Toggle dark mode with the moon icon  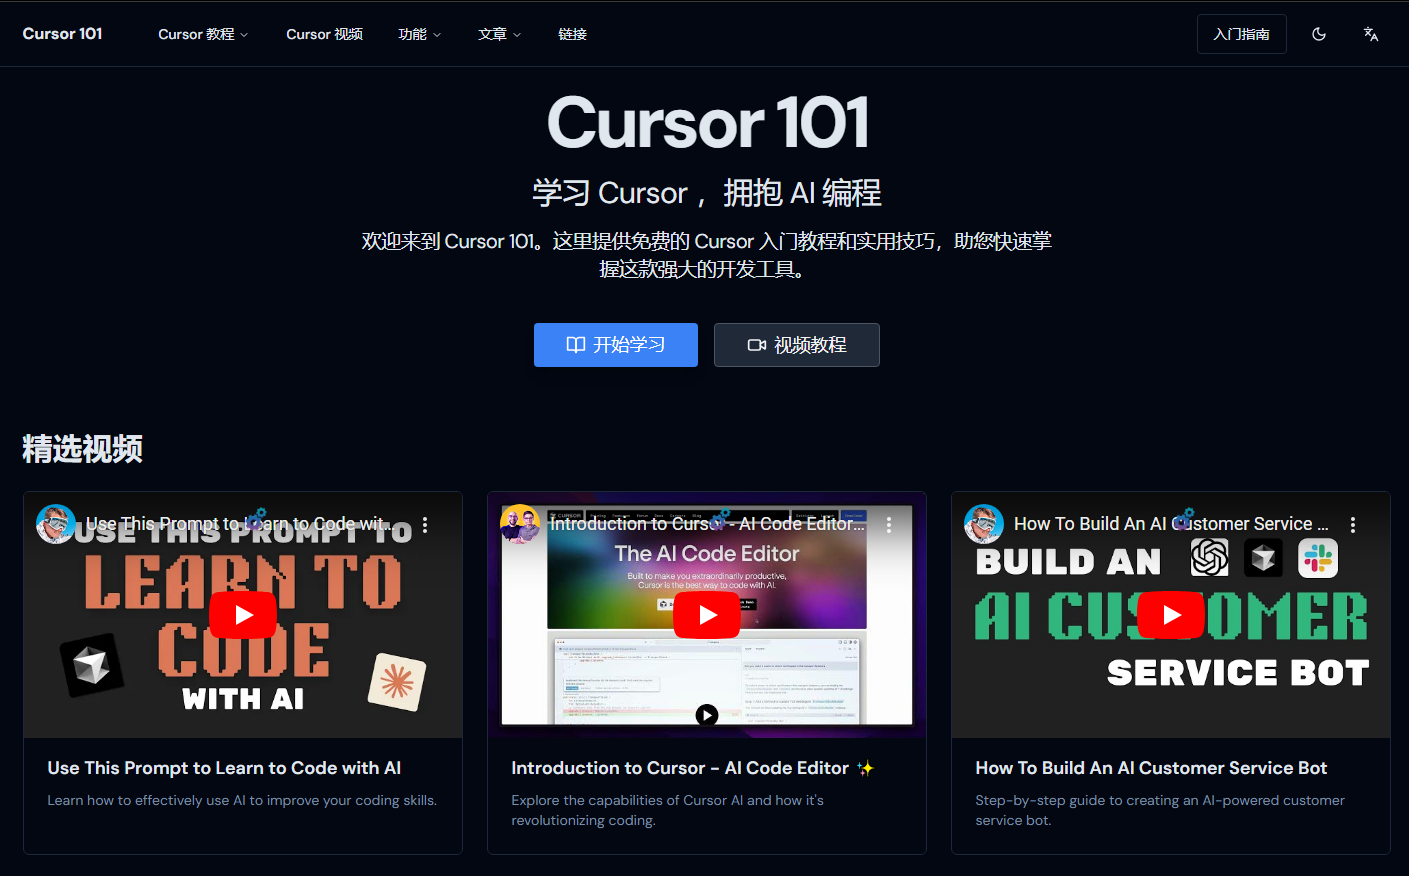(x=1319, y=34)
